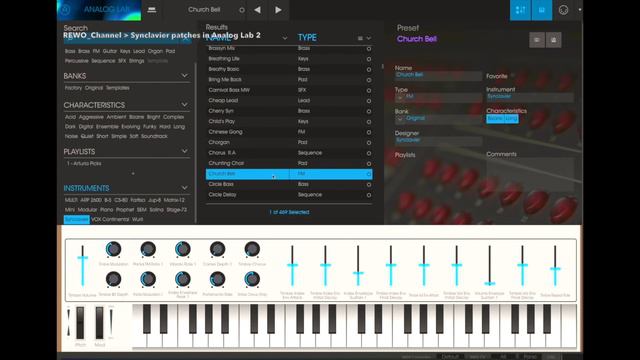Image resolution: width=640 pixels, height=360 pixels.
Task: Collapse the INSTRUMENTS section chevron
Action: (x=184, y=188)
